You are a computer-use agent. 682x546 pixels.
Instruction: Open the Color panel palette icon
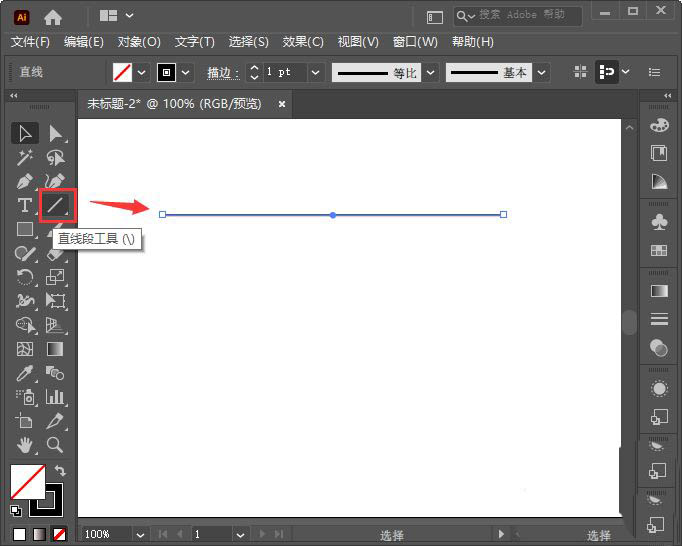[659, 126]
